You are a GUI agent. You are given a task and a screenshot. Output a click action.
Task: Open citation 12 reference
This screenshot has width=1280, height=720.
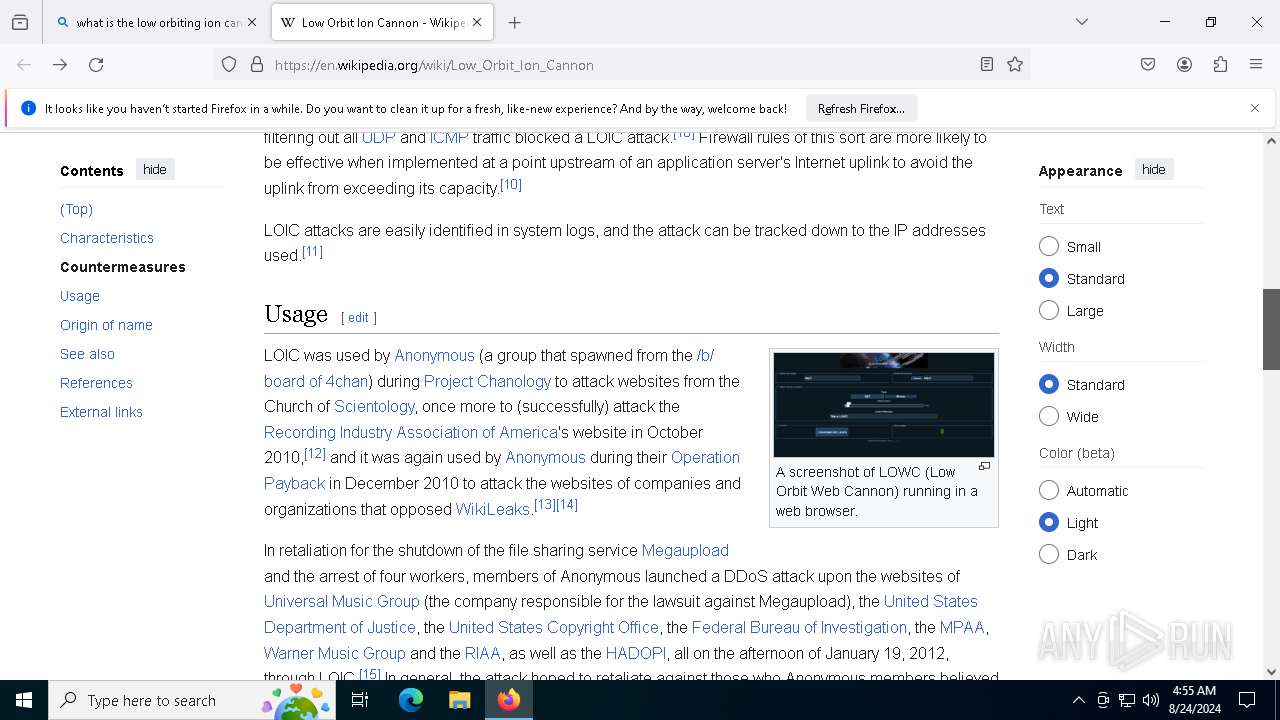coord(315,454)
